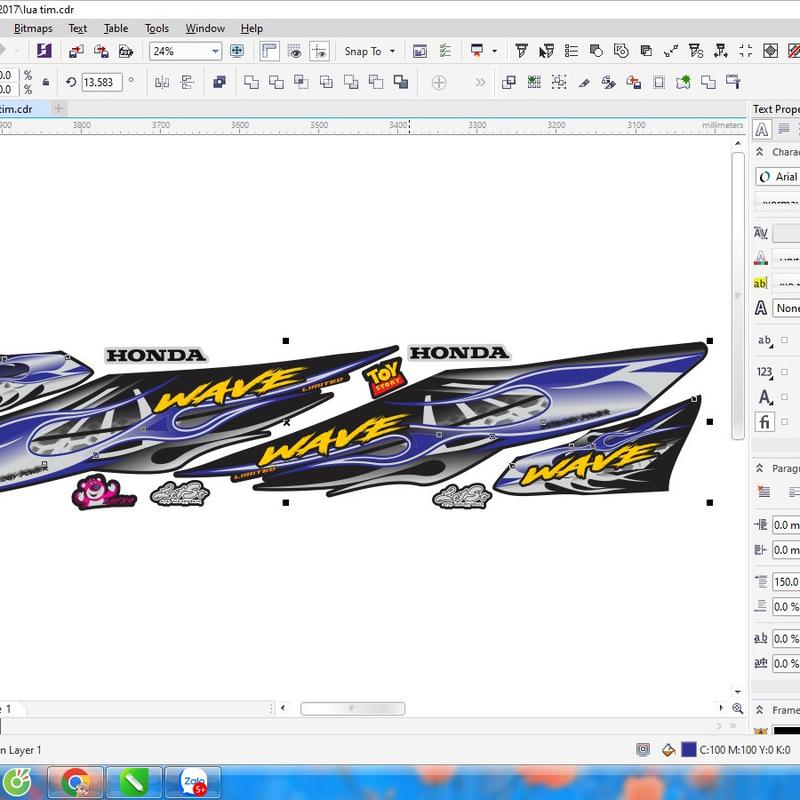The height and width of the screenshot is (800, 800).
Task: Open the 24% zoom level dropdown
Action: [x=215, y=51]
